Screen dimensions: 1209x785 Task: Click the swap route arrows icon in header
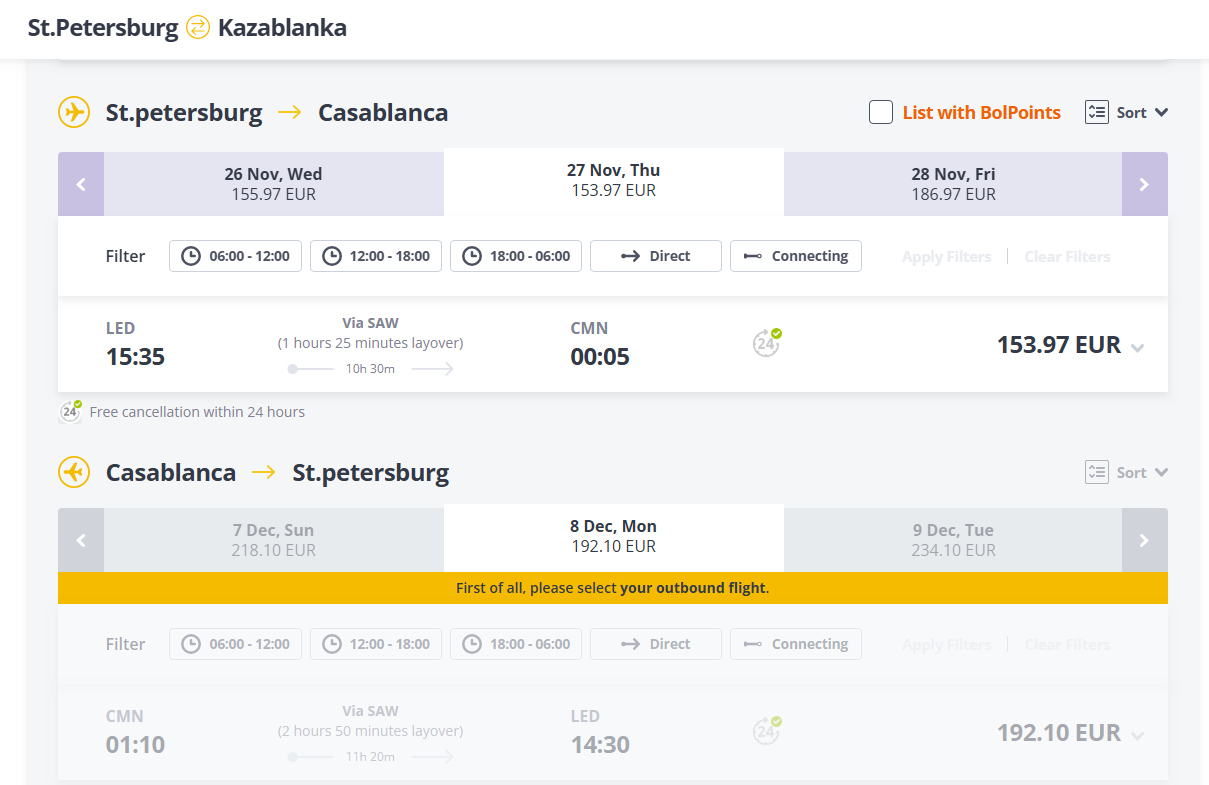pos(199,28)
